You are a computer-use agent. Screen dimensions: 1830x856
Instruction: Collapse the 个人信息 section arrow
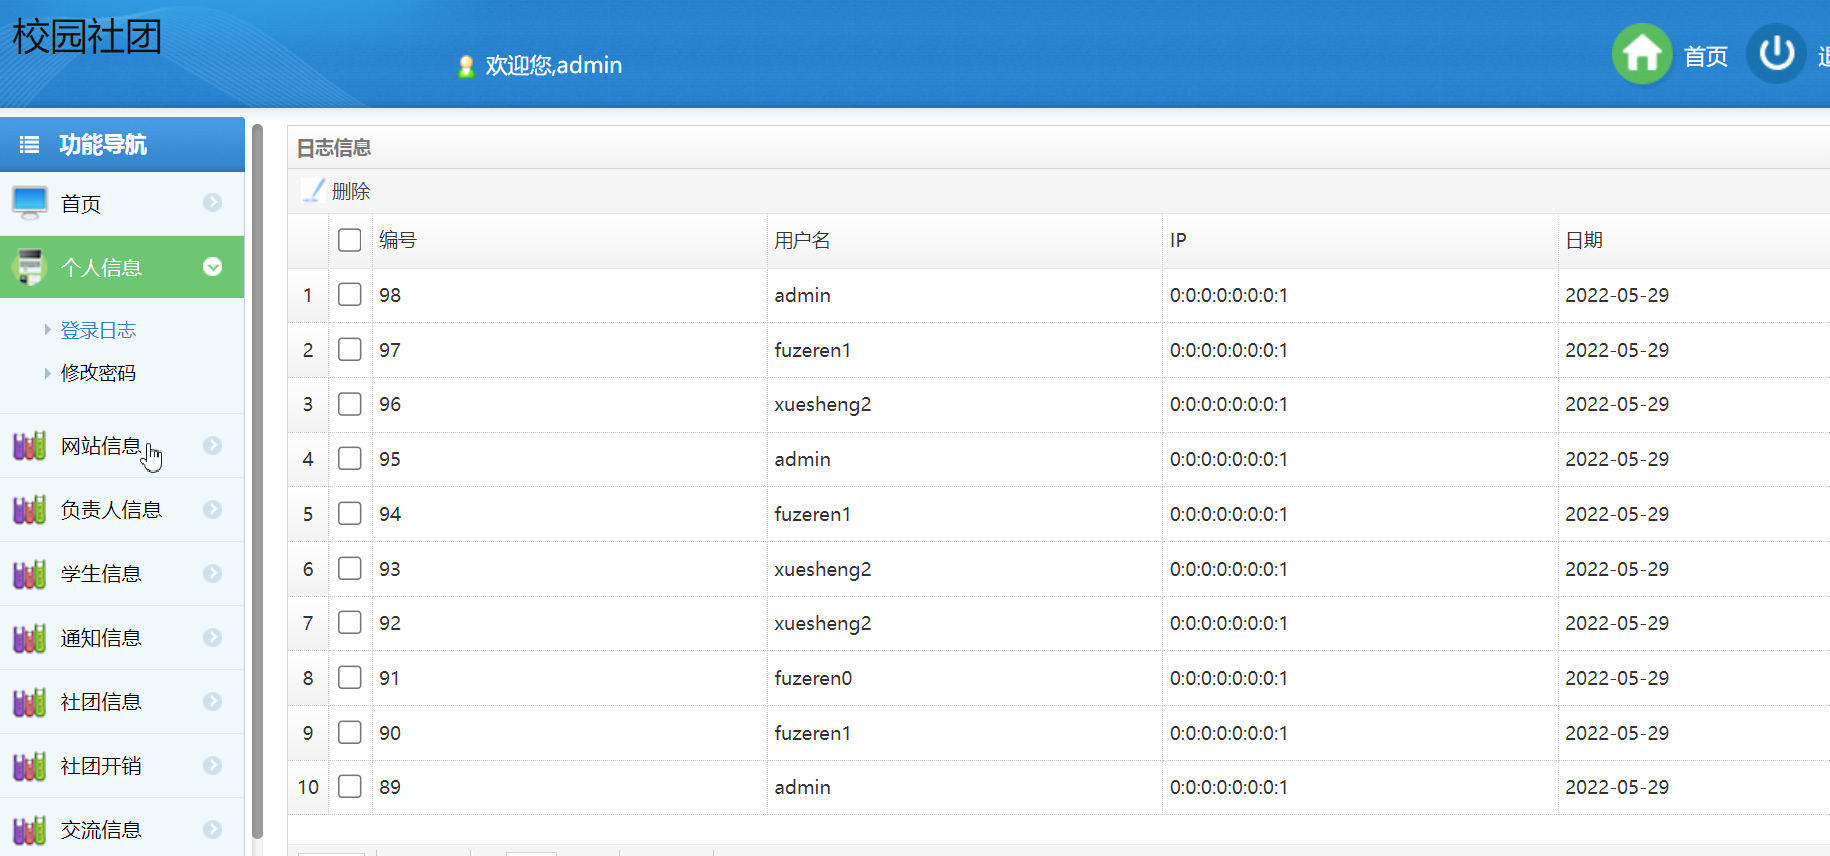212,266
